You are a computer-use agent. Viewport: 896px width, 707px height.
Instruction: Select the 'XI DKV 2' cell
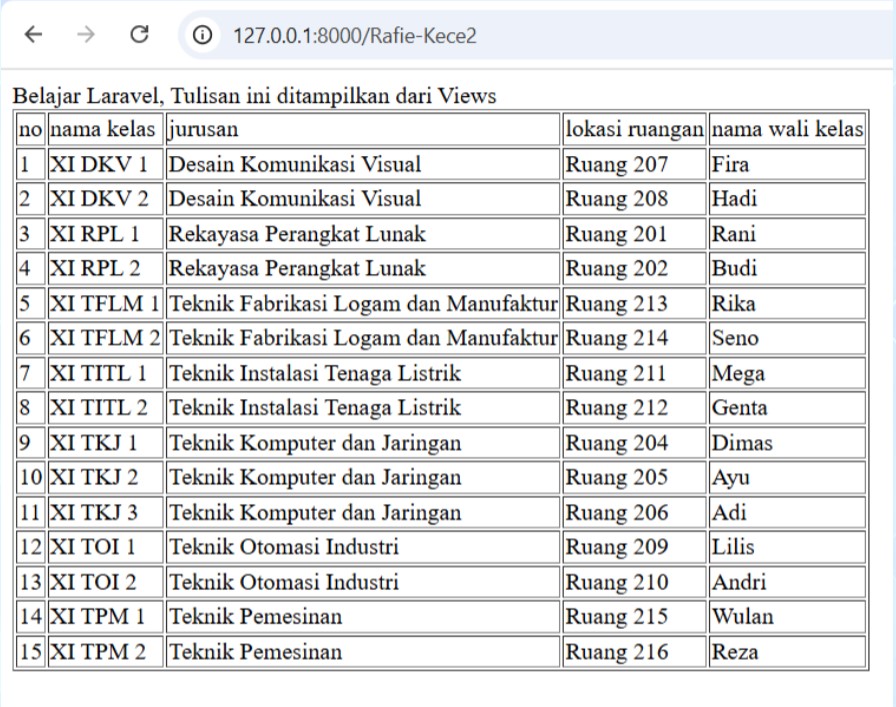[x=105, y=199]
